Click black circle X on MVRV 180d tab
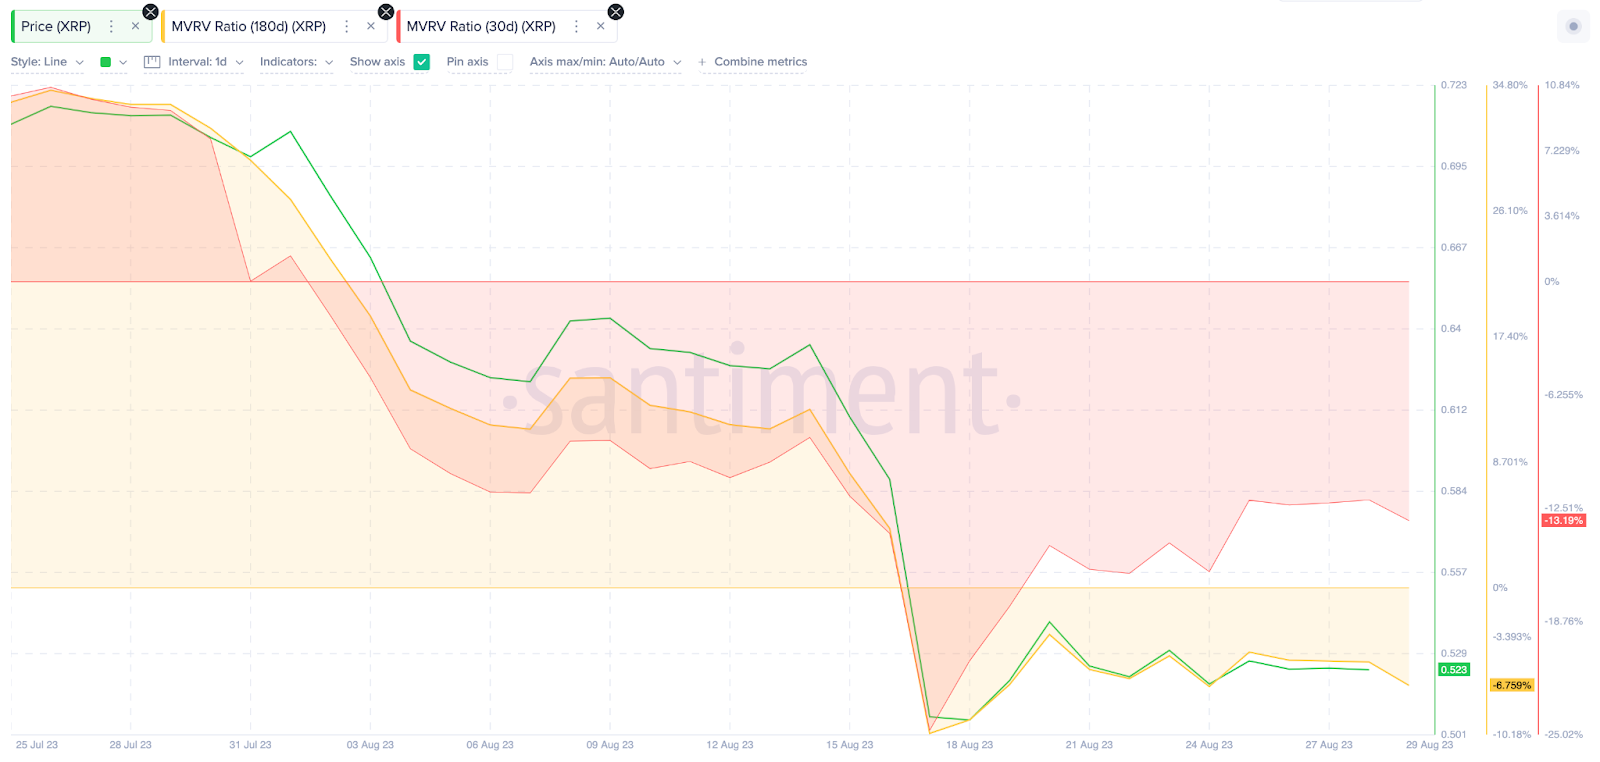The height and width of the screenshot is (762, 1600). tap(386, 12)
